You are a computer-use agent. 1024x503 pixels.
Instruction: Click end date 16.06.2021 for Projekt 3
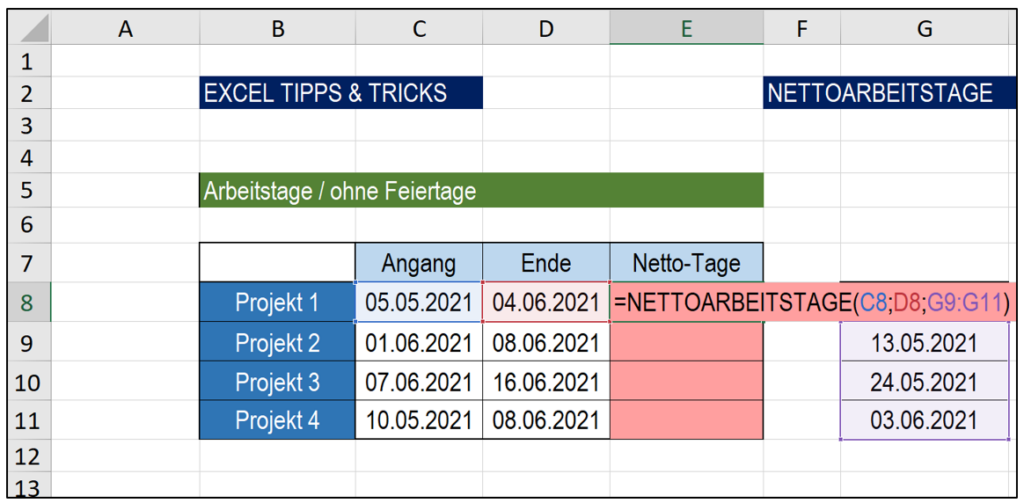(x=545, y=382)
